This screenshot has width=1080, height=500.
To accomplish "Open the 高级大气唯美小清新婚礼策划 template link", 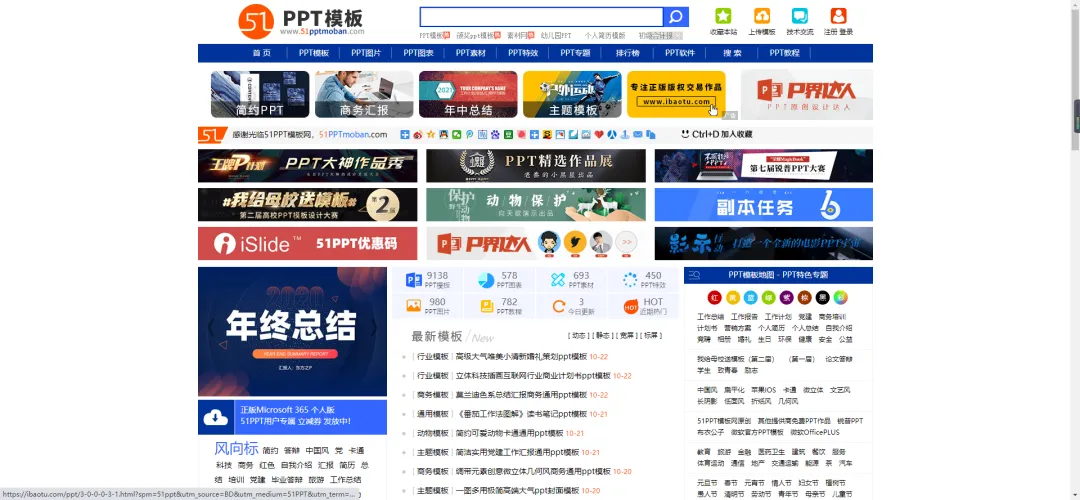I will point(520,356).
